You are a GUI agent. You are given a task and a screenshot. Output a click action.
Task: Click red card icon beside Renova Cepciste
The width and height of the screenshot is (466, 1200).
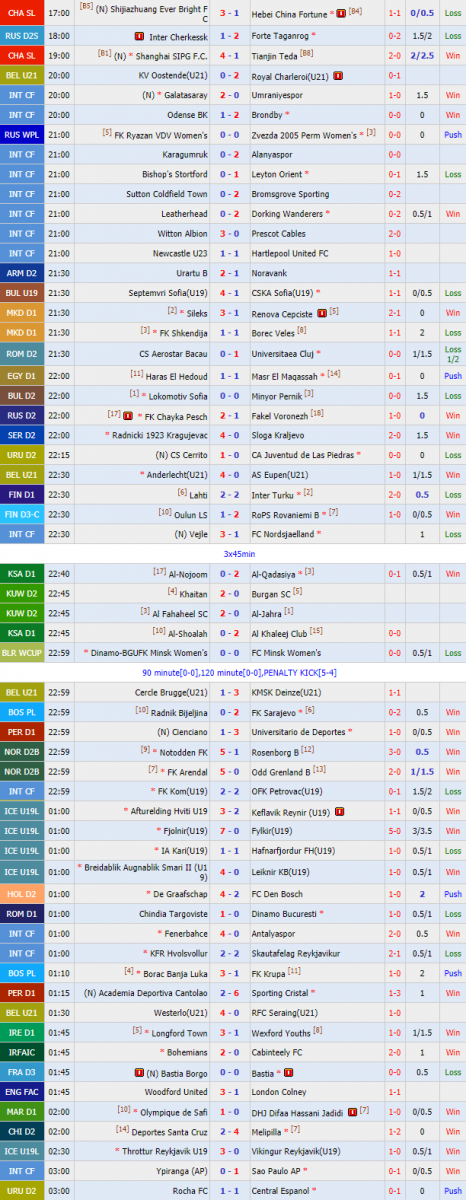coord(322,313)
